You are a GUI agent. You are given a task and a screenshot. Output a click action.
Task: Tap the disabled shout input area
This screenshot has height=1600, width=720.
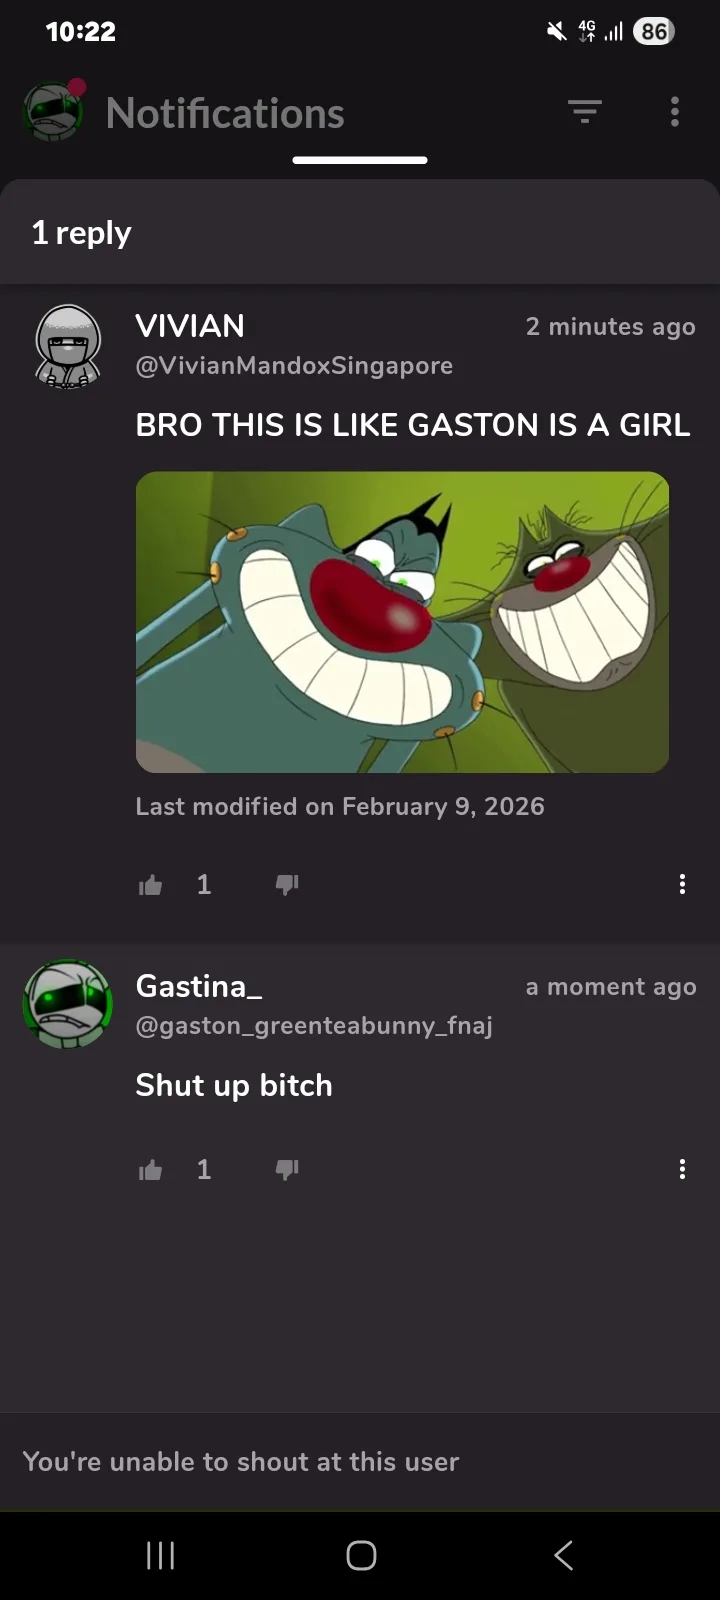click(x=360, y=1461)
